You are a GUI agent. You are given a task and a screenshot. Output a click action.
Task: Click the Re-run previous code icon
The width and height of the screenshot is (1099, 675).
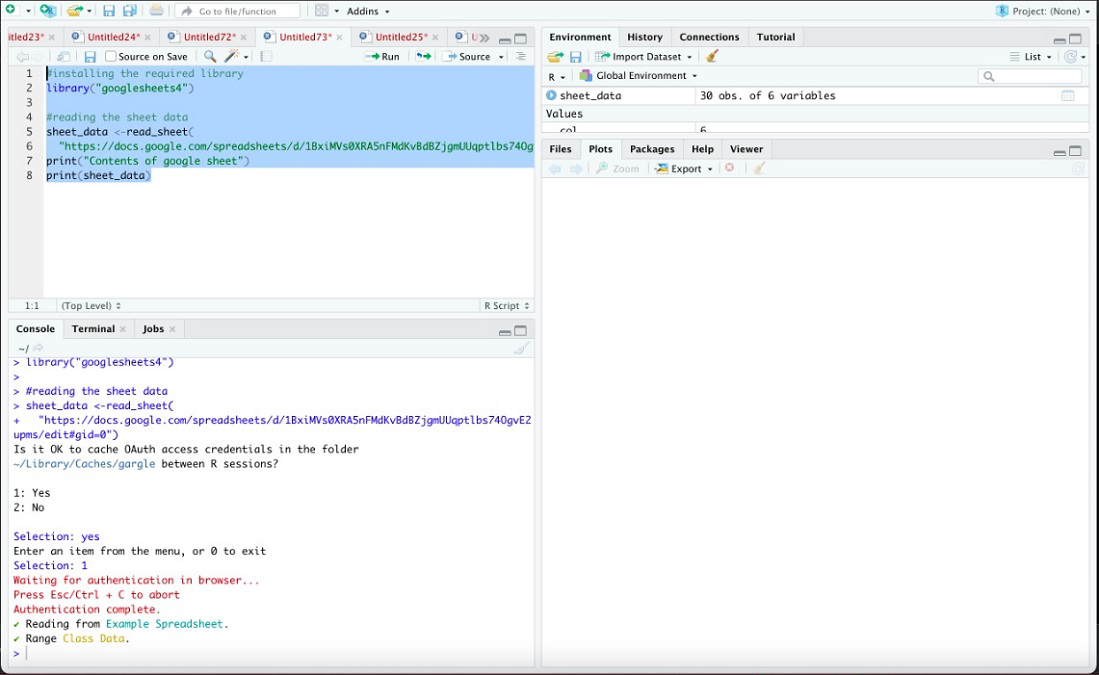coord(423,57)
